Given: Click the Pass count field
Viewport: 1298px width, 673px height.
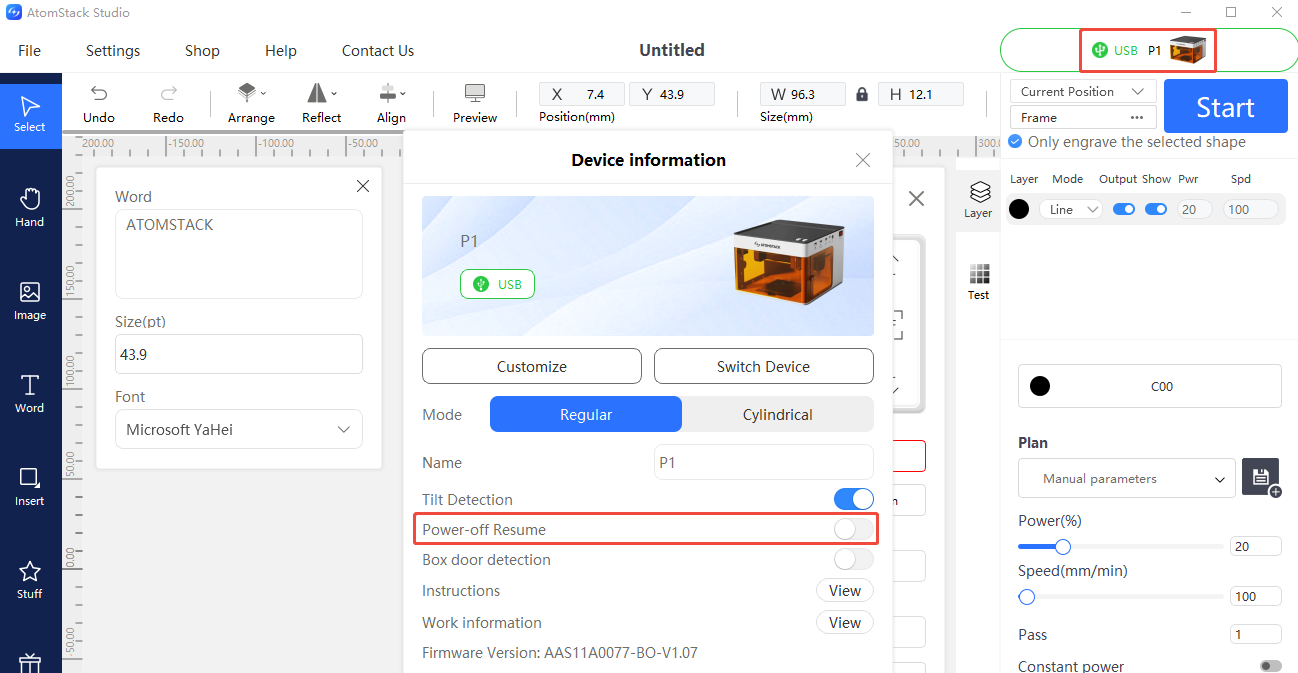Looking at the screenshot, I should click(x=1256, y=634).
